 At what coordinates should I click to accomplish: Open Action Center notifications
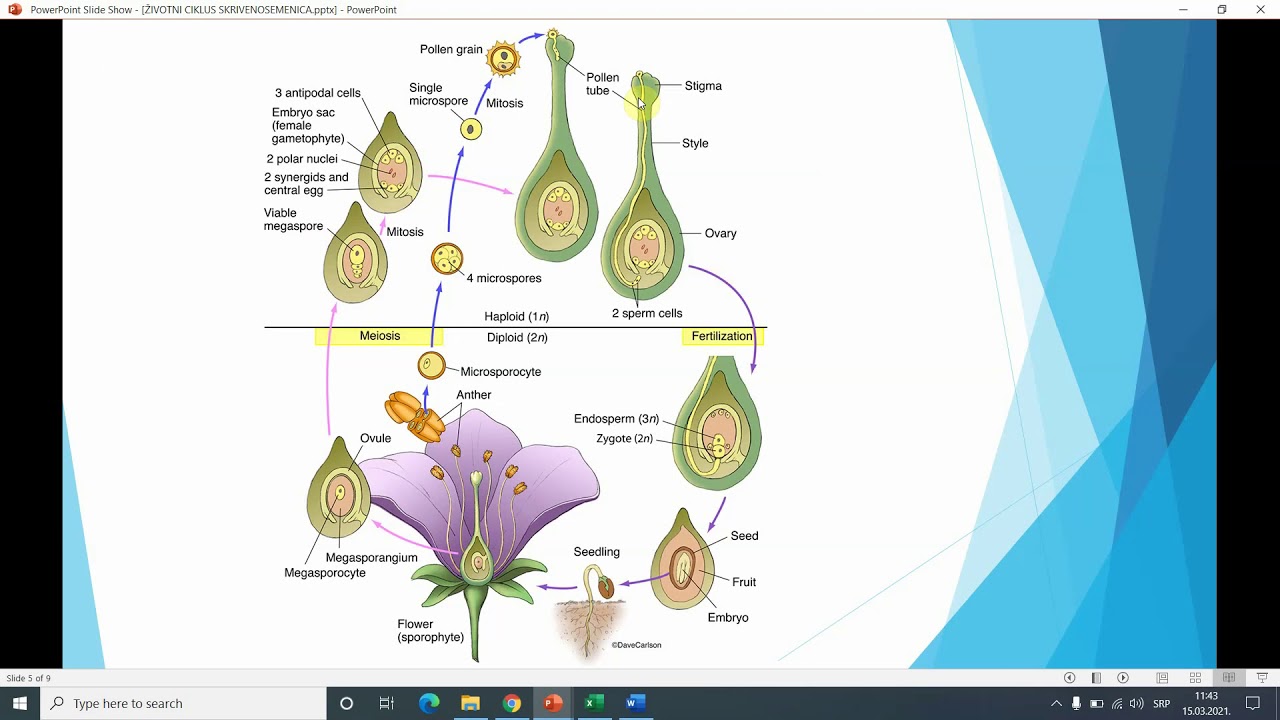[1253, 704]
